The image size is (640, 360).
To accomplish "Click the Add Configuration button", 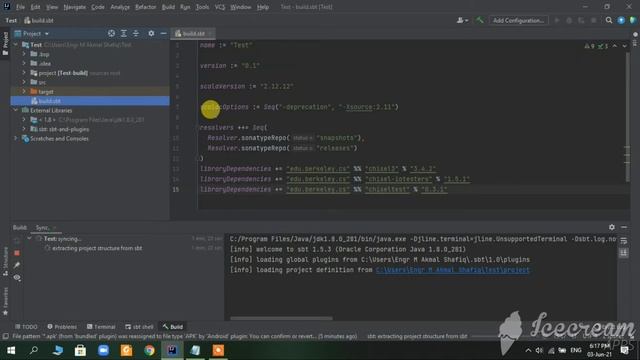I will 518,20.
